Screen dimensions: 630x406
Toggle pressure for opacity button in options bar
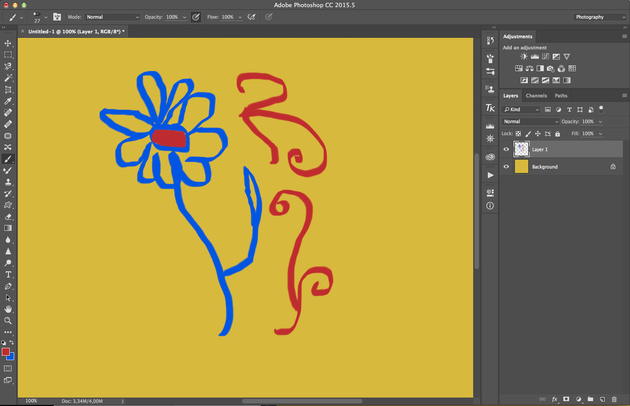(x=196, y=17)
